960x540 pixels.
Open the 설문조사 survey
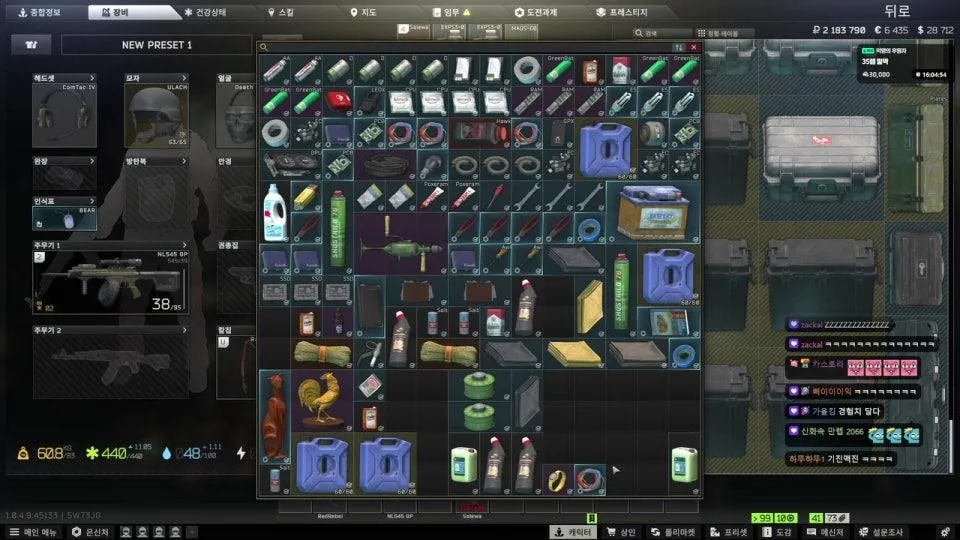pyautogui.click(x=881, y=532)
